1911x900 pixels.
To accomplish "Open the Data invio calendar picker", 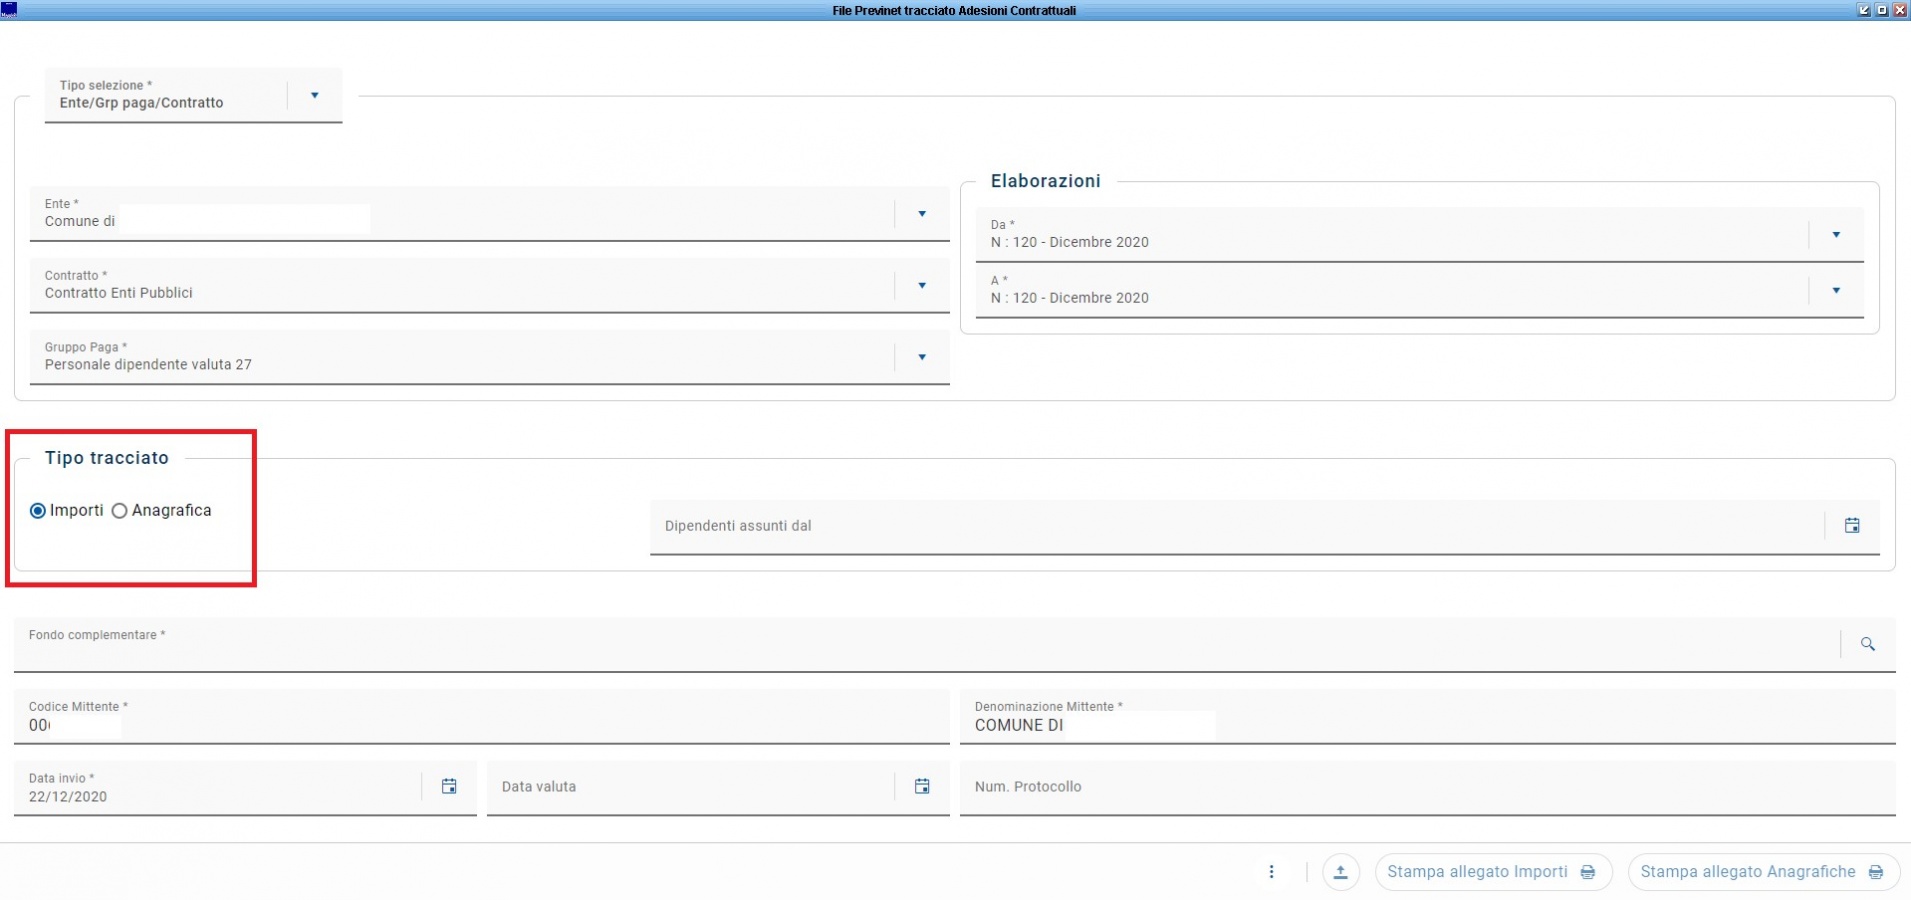I will coord(449,787).
